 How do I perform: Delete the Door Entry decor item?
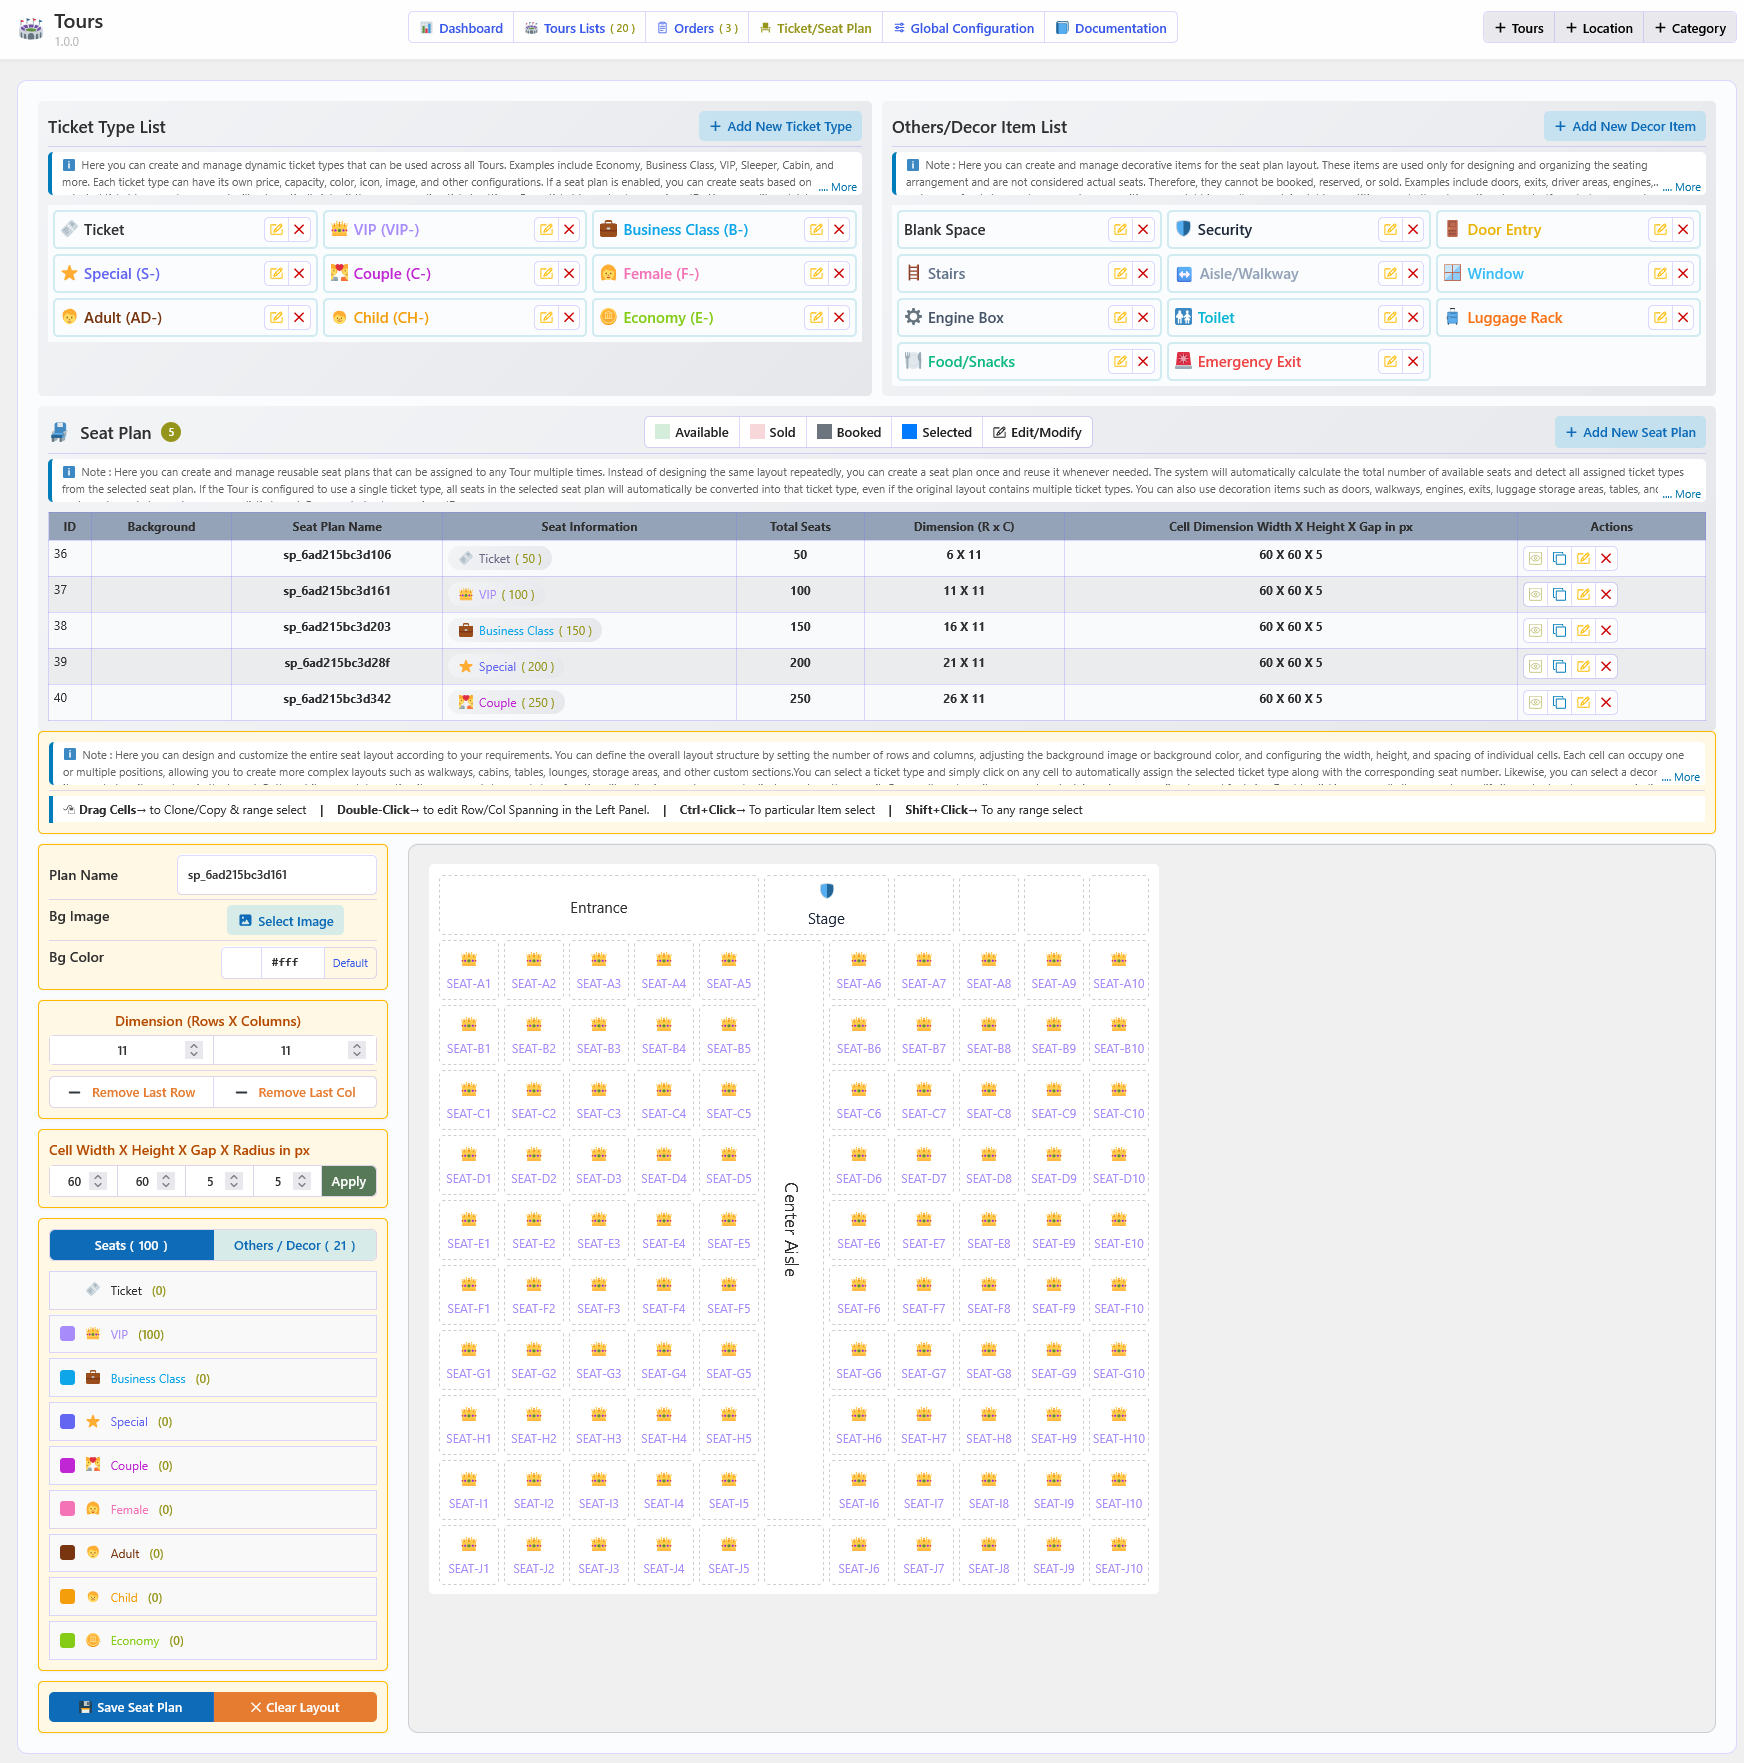point(1683,230)
